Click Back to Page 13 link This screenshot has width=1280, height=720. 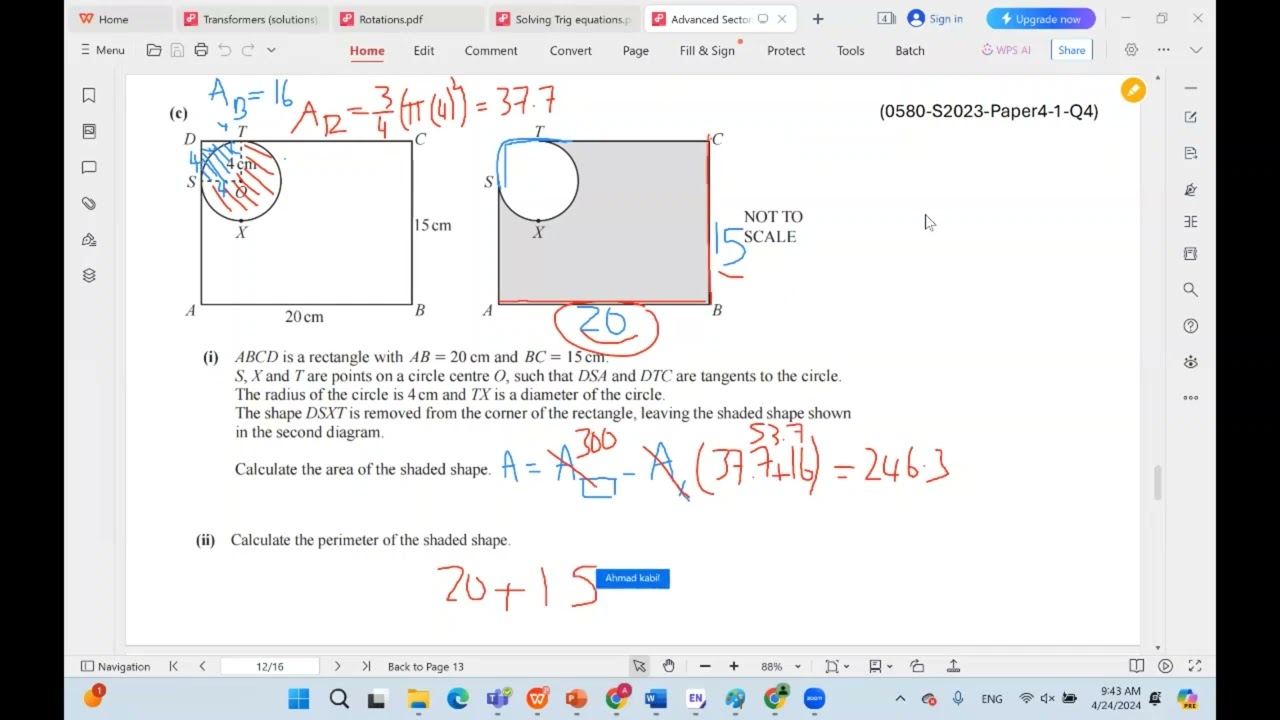425,666
